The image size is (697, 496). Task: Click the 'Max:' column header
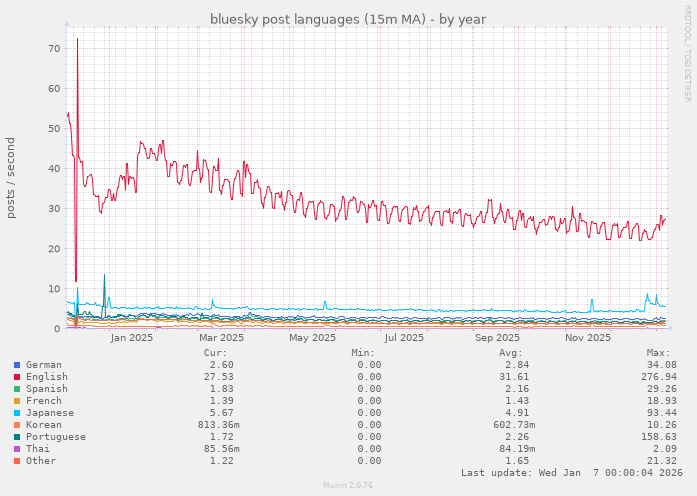click(658, 353)
